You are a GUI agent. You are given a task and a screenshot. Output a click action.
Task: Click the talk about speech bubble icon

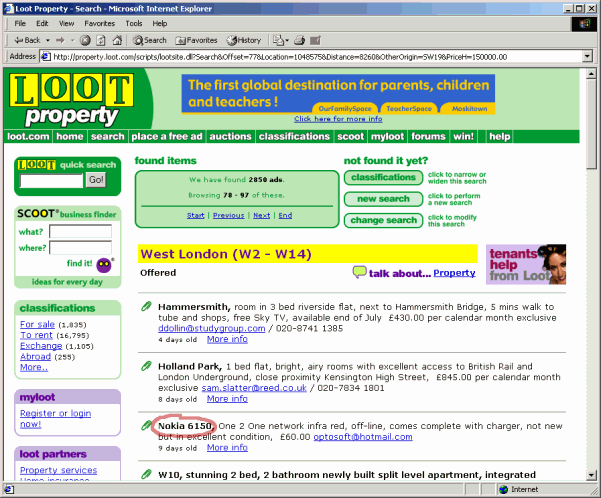(360, 272)
